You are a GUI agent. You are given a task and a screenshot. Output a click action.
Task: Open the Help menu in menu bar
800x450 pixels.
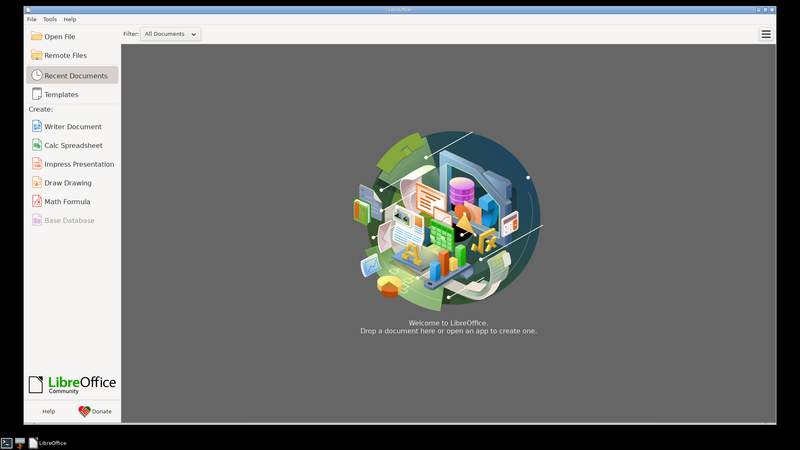click(x=70, y=19)
